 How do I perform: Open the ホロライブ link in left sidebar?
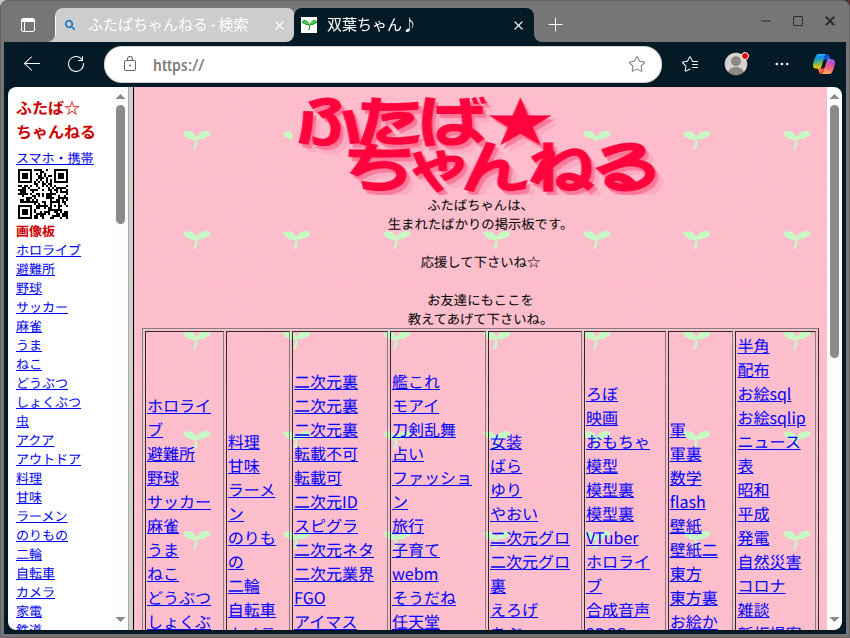point(48,250)
